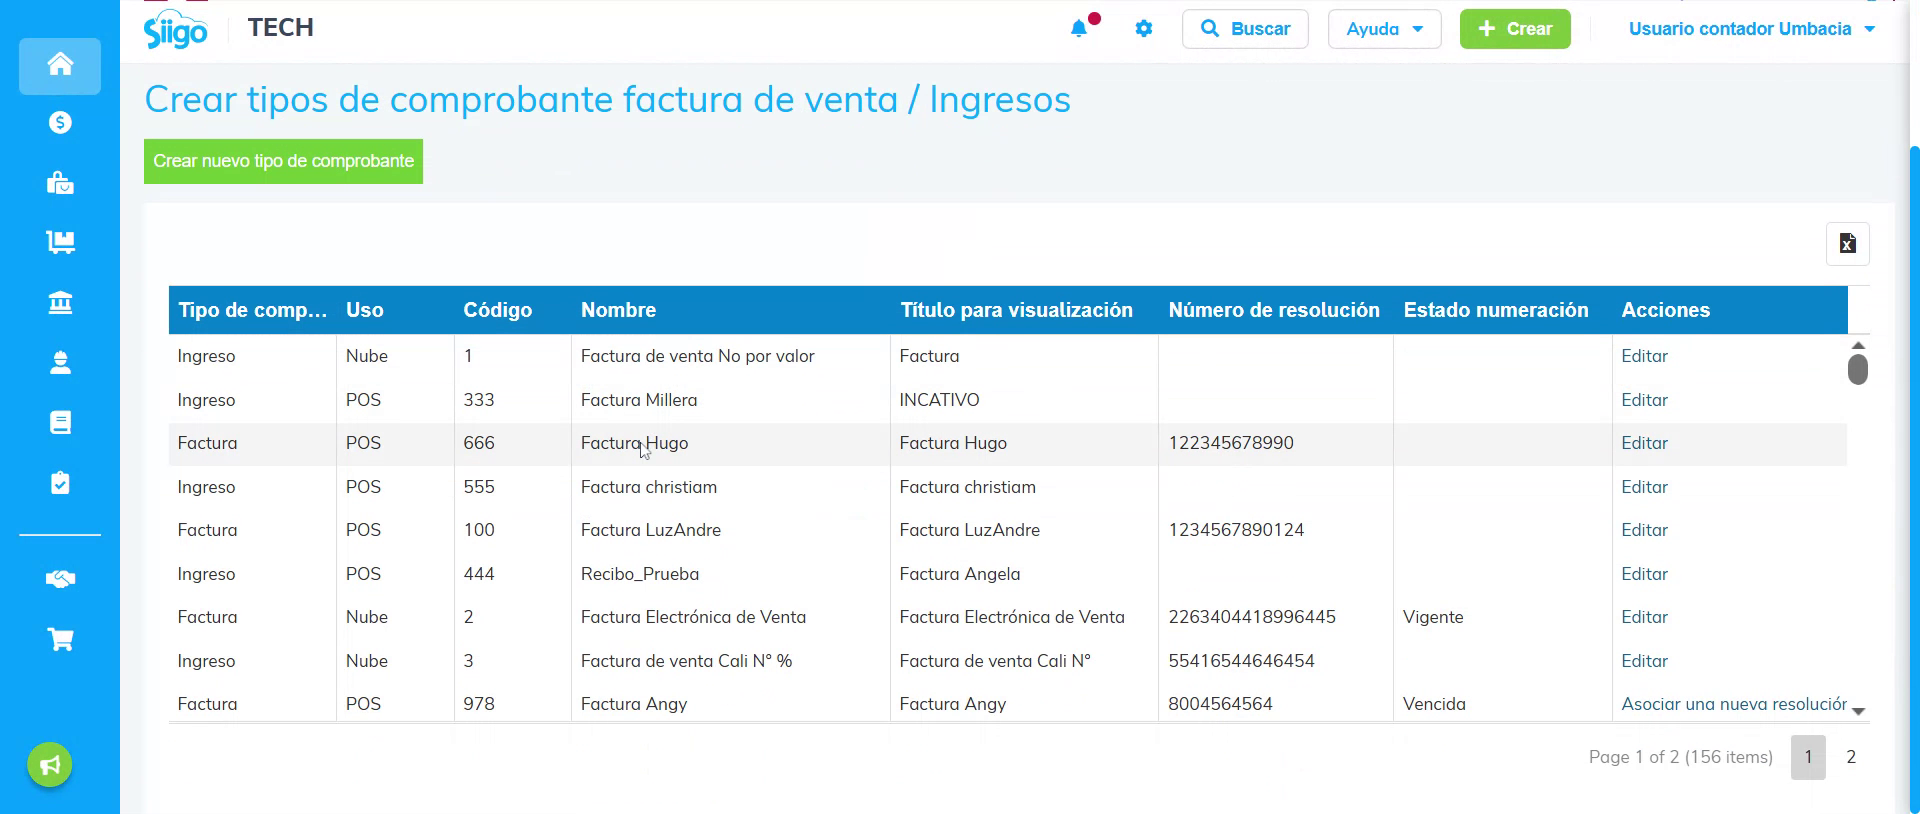Edit the Factura Hugo row
This screenshot has width=1920, height=814.
pyautogui.click(x=1644, y=443)
